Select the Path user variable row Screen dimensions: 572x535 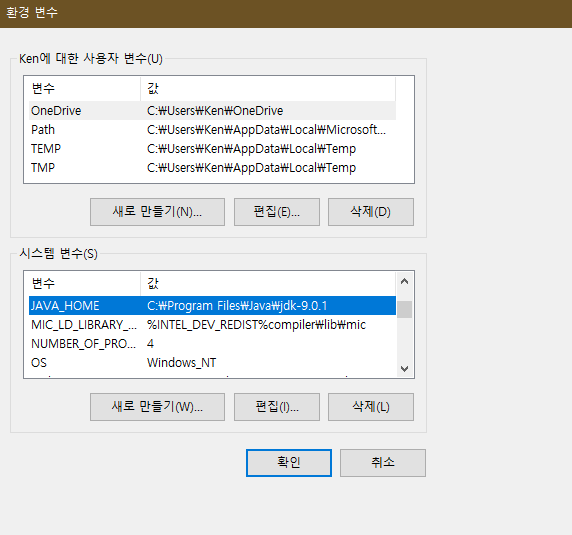(x=212, y=129)
